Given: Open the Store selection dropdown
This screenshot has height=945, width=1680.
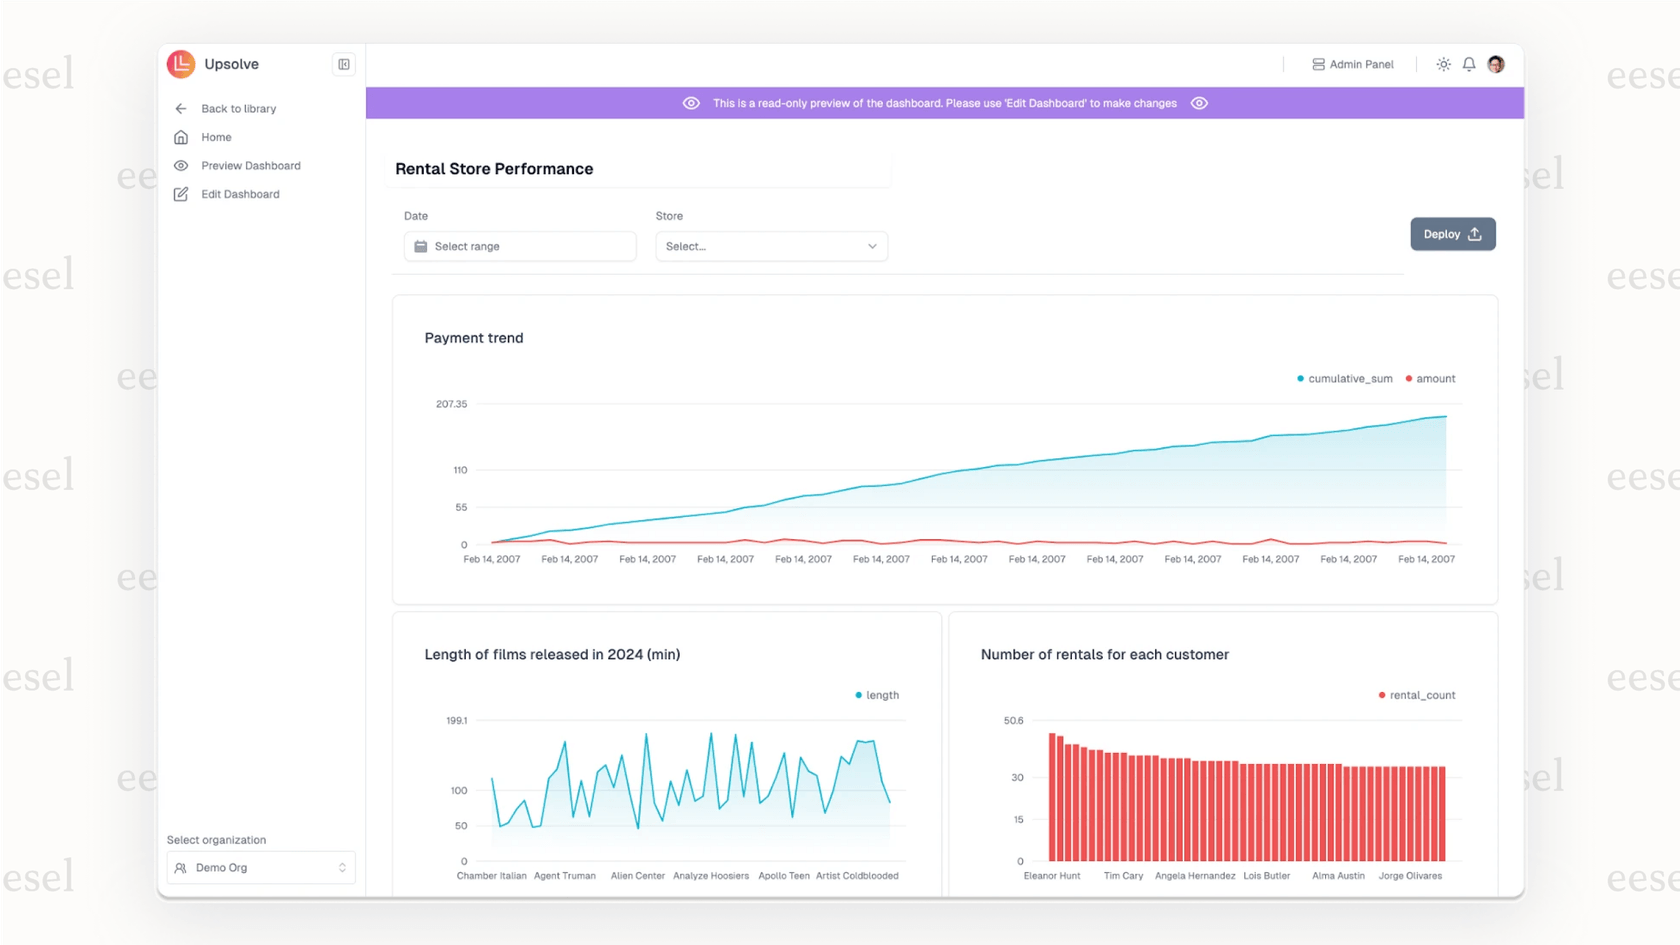Looking at the screenshot, I should (x=770, y=246).
